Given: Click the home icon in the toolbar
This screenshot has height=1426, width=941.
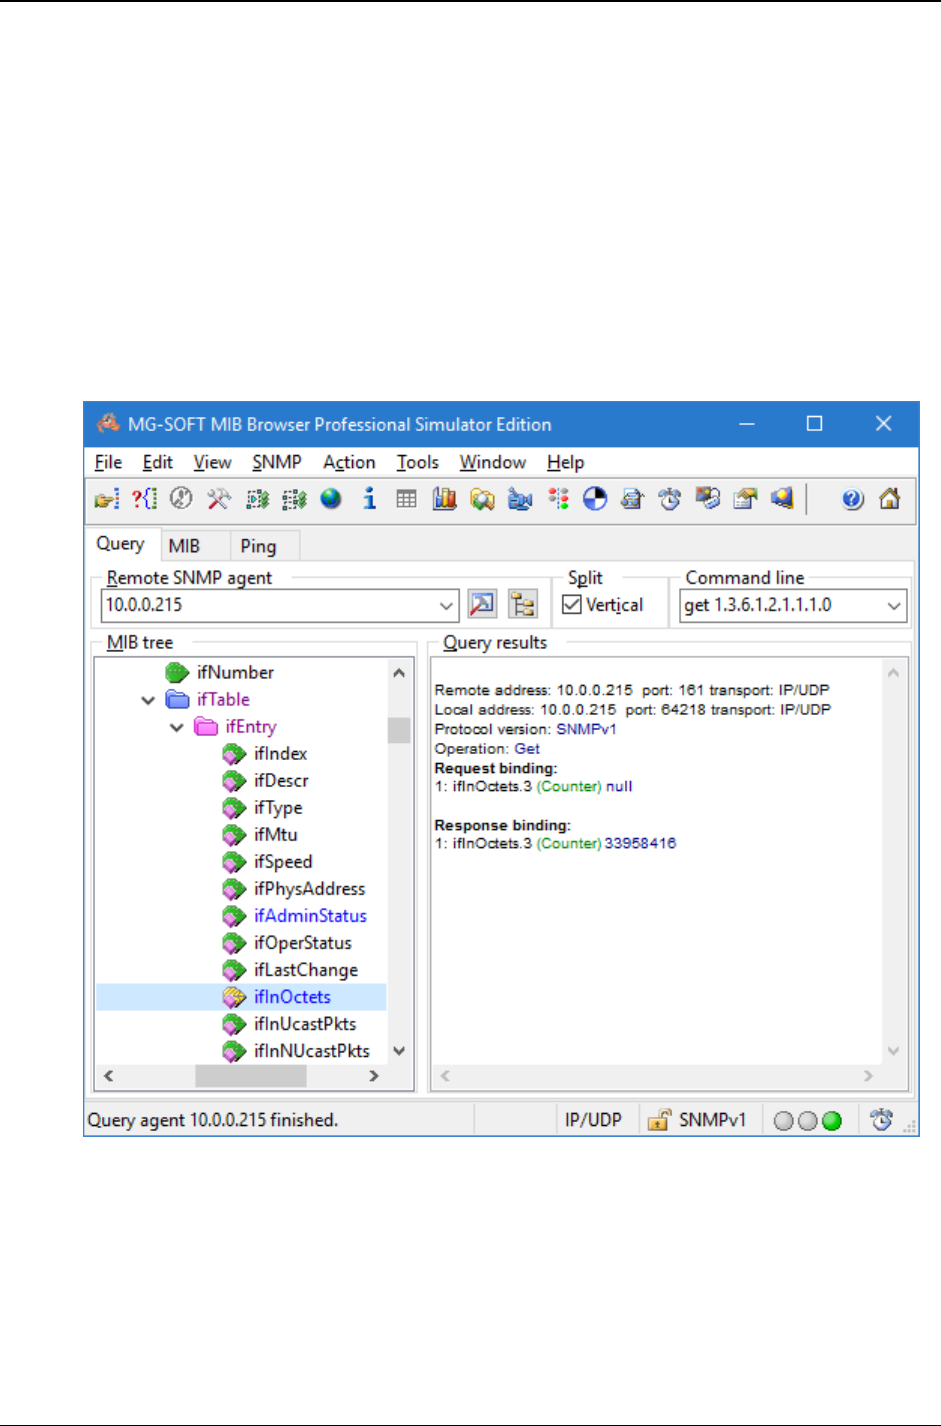Looking at the screenshot, I should tap(889, 498).
